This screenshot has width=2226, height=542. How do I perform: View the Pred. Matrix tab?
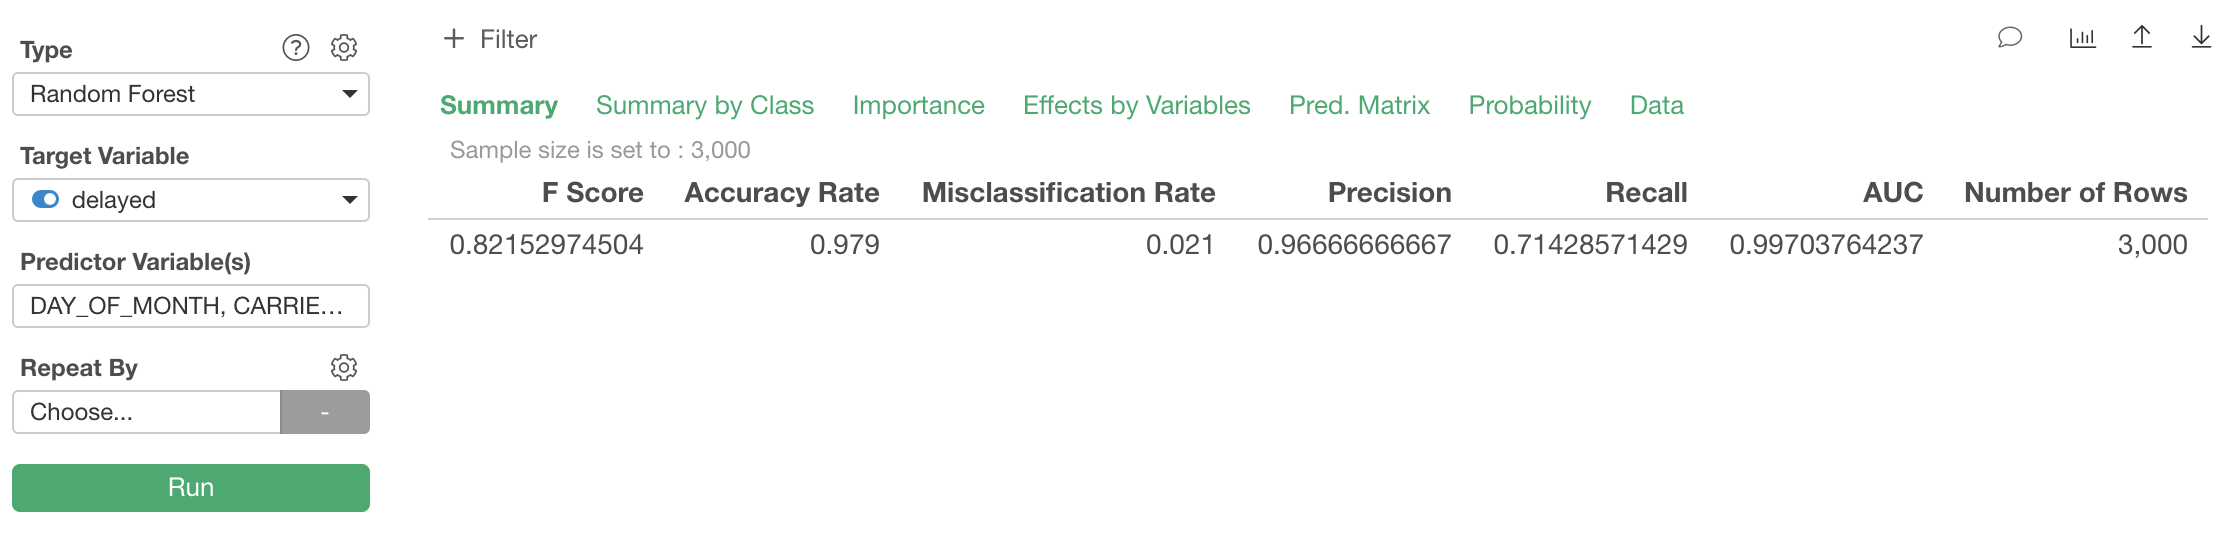click(1359, 106)
